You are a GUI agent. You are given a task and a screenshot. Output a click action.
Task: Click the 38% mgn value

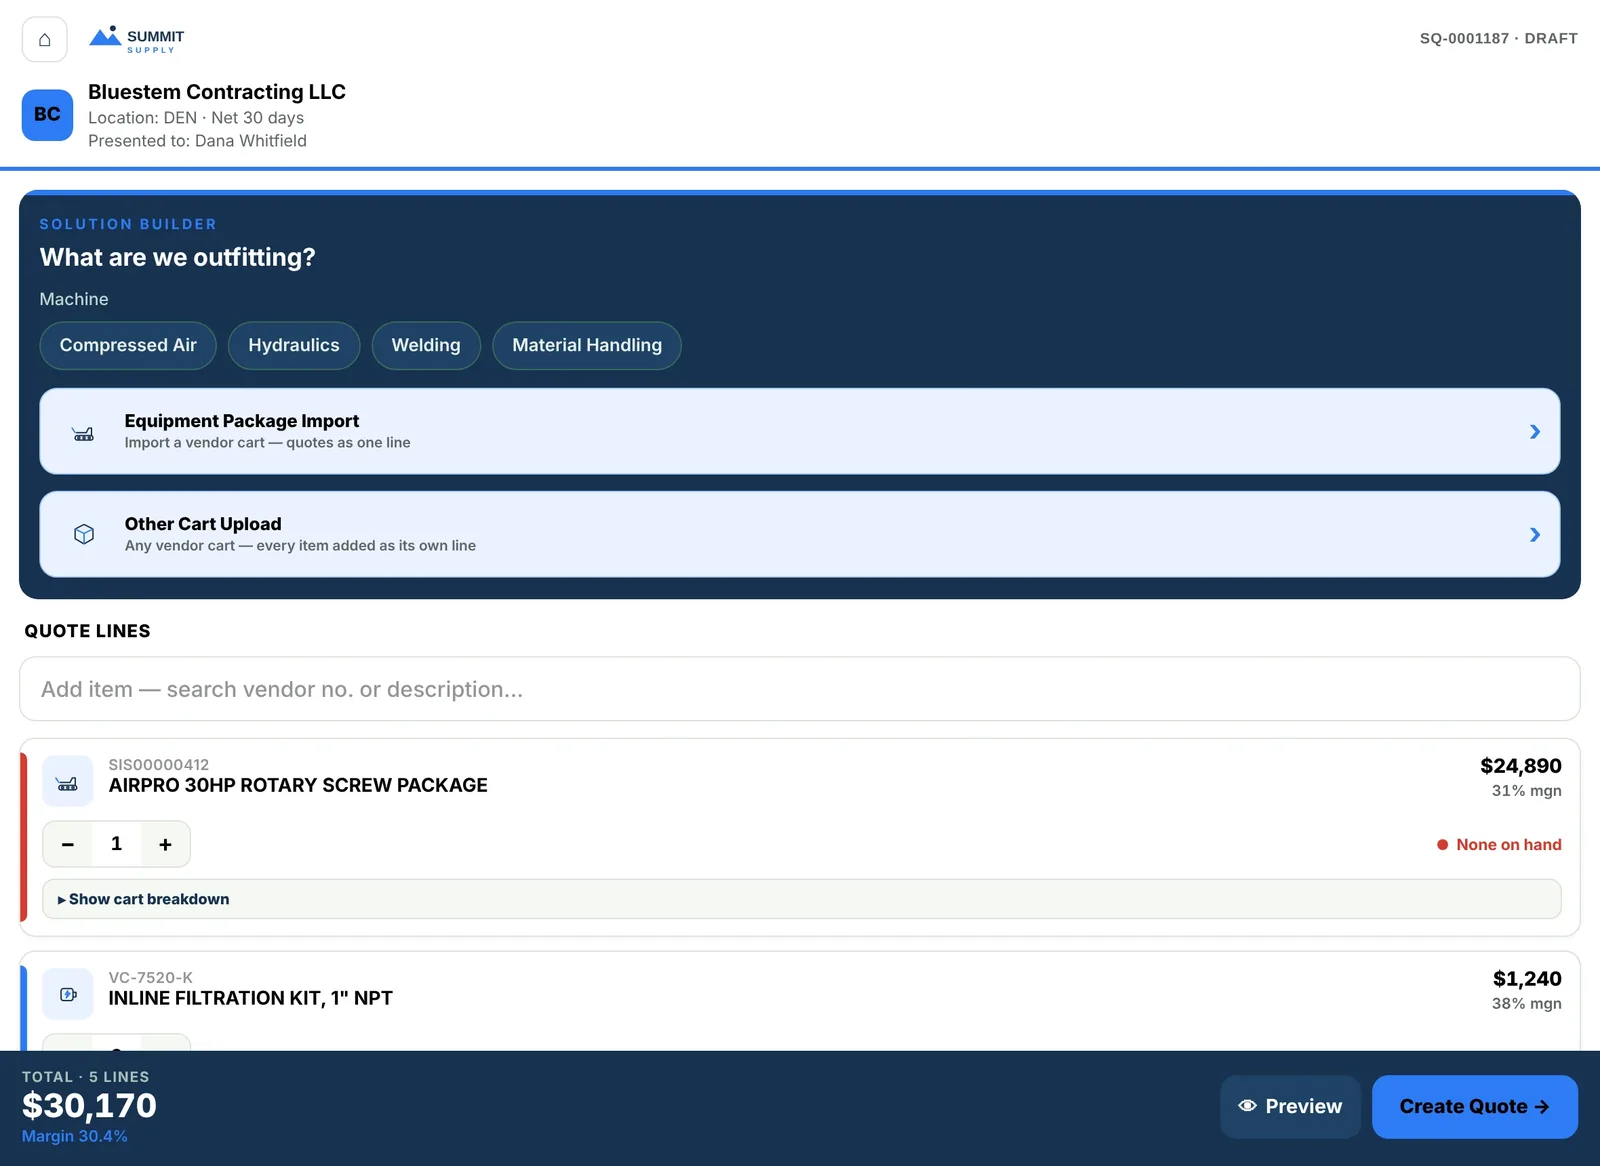(x=1526, y=1004)
